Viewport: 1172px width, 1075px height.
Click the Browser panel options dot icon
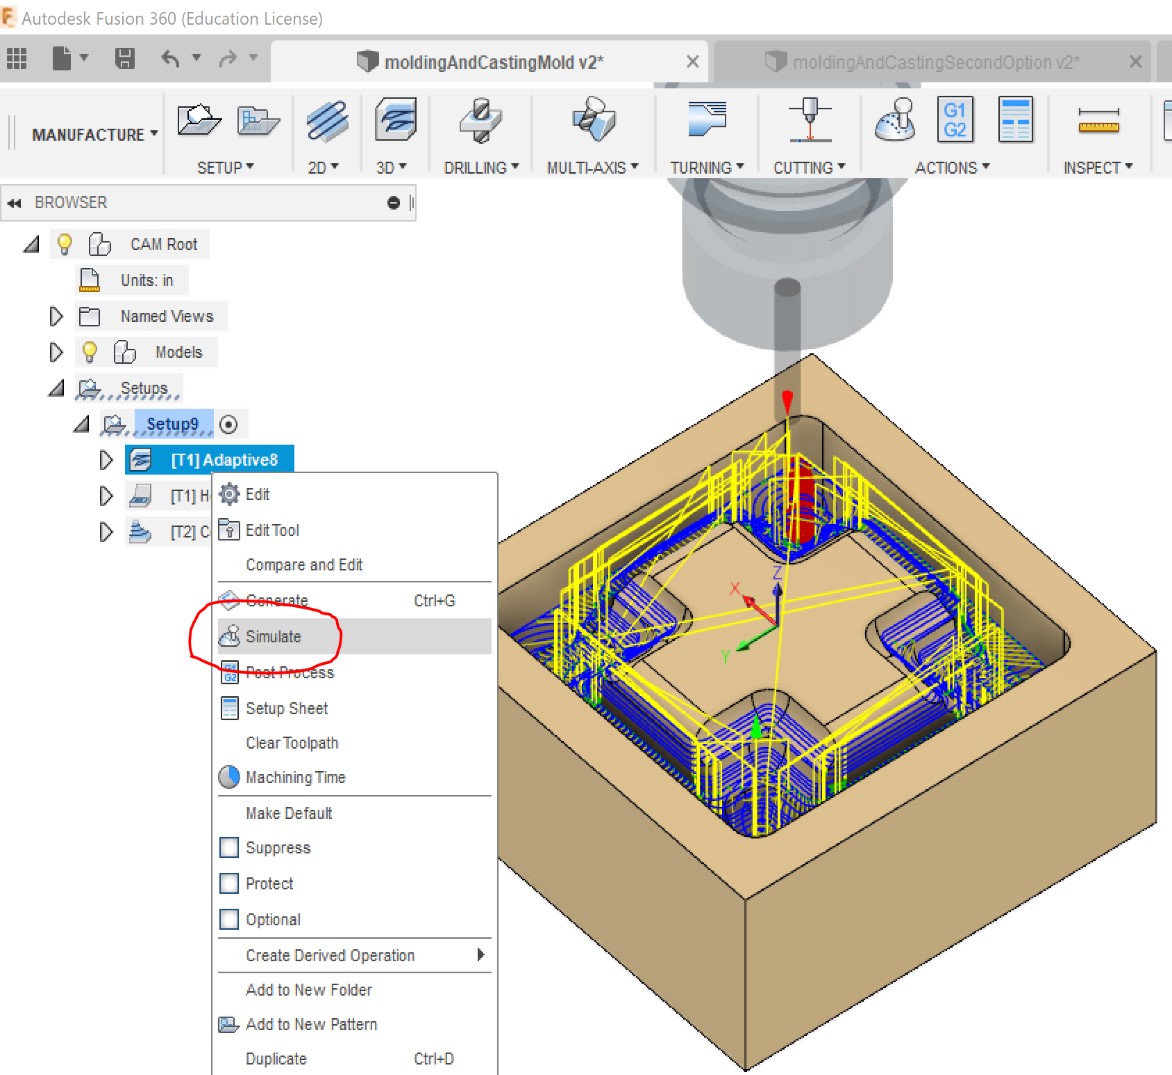point(393,203)
